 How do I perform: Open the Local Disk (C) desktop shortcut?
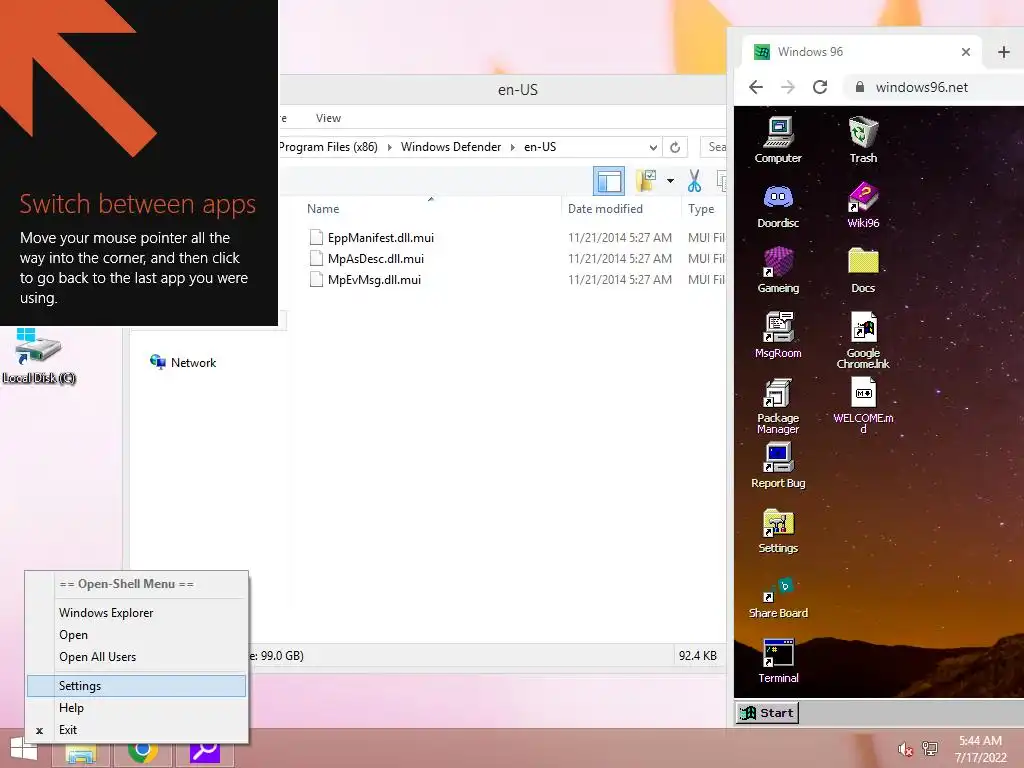[x=39, y=356]
